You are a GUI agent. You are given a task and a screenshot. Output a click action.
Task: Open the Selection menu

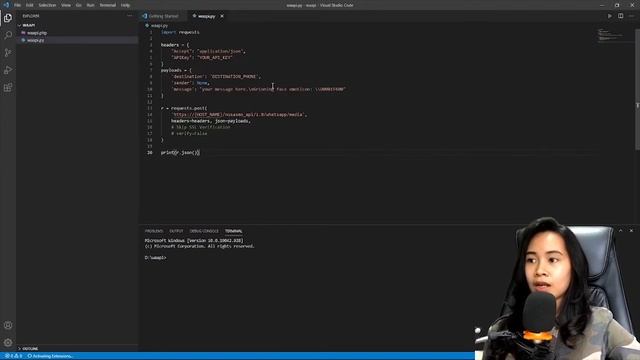[x=47, y=5]
